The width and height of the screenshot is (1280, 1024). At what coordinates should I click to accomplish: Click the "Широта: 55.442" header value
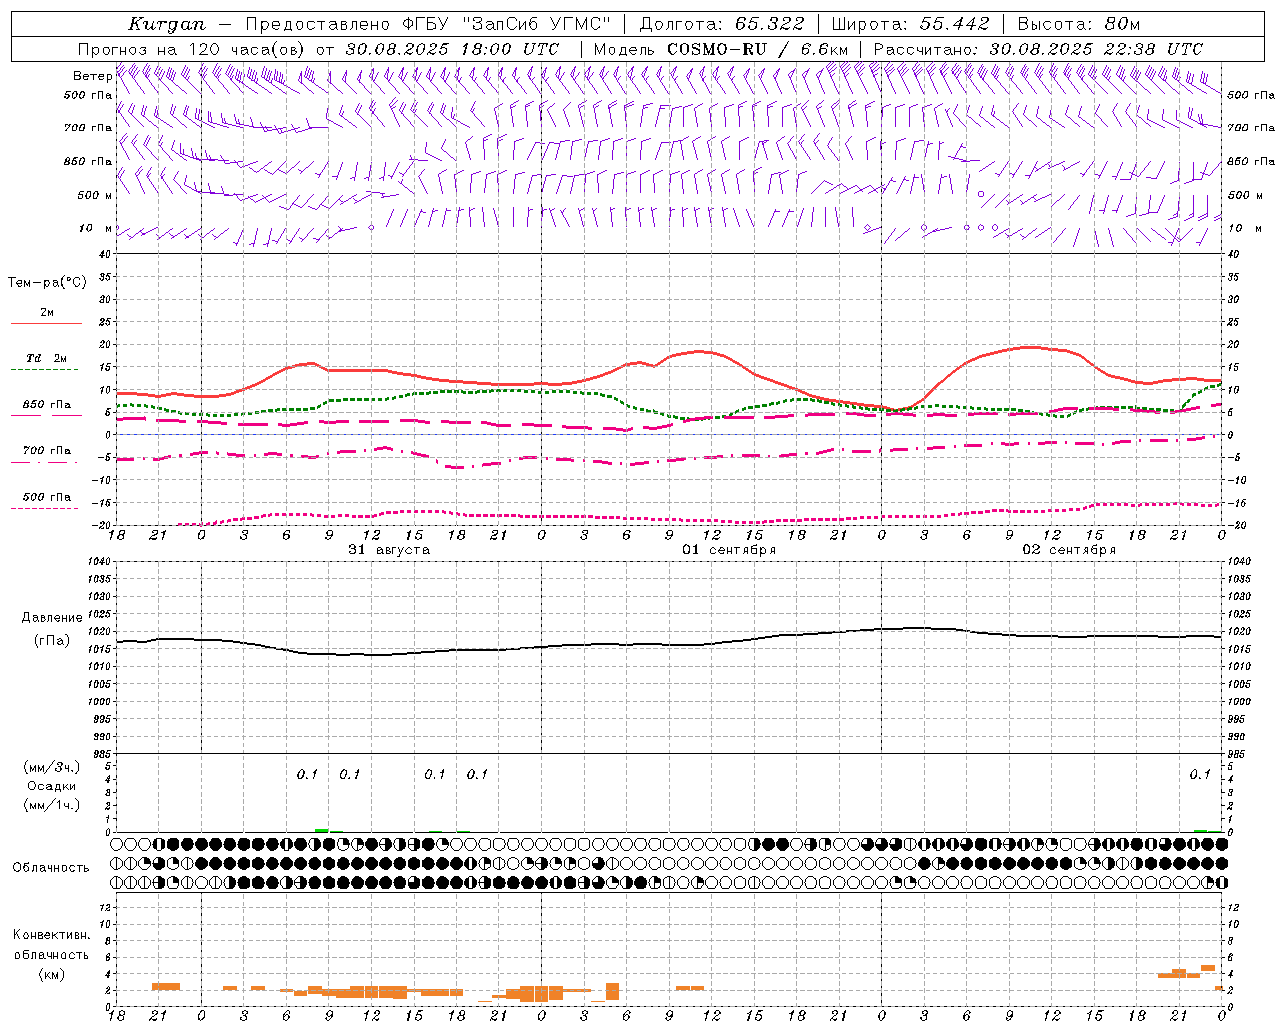point(910,24)
